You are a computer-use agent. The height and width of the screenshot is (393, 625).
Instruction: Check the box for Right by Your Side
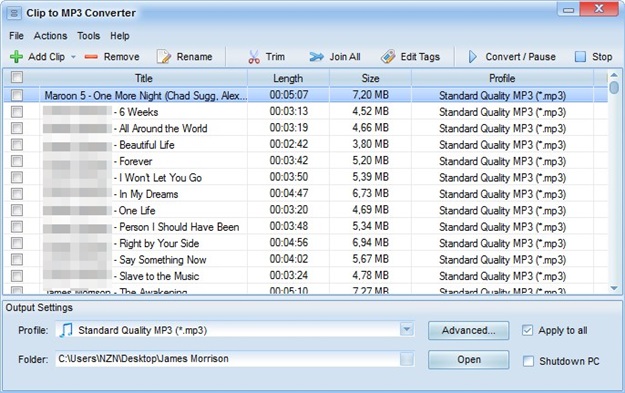[x=17, y=243]
